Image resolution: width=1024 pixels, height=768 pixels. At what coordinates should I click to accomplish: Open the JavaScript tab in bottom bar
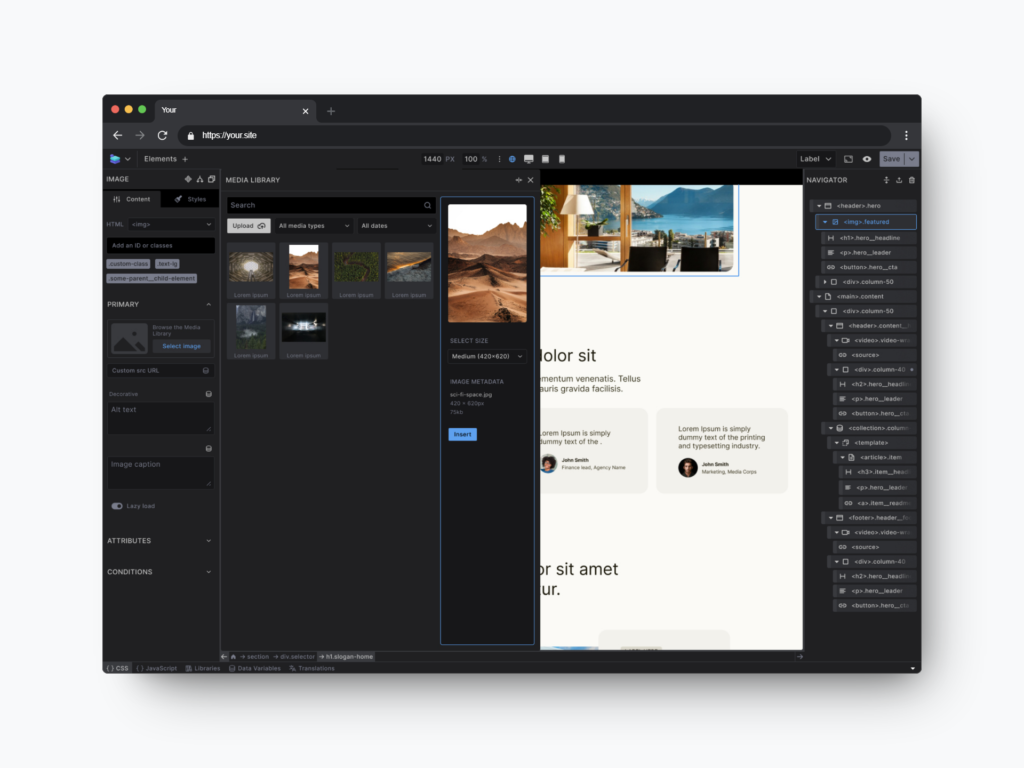(157, 668)
